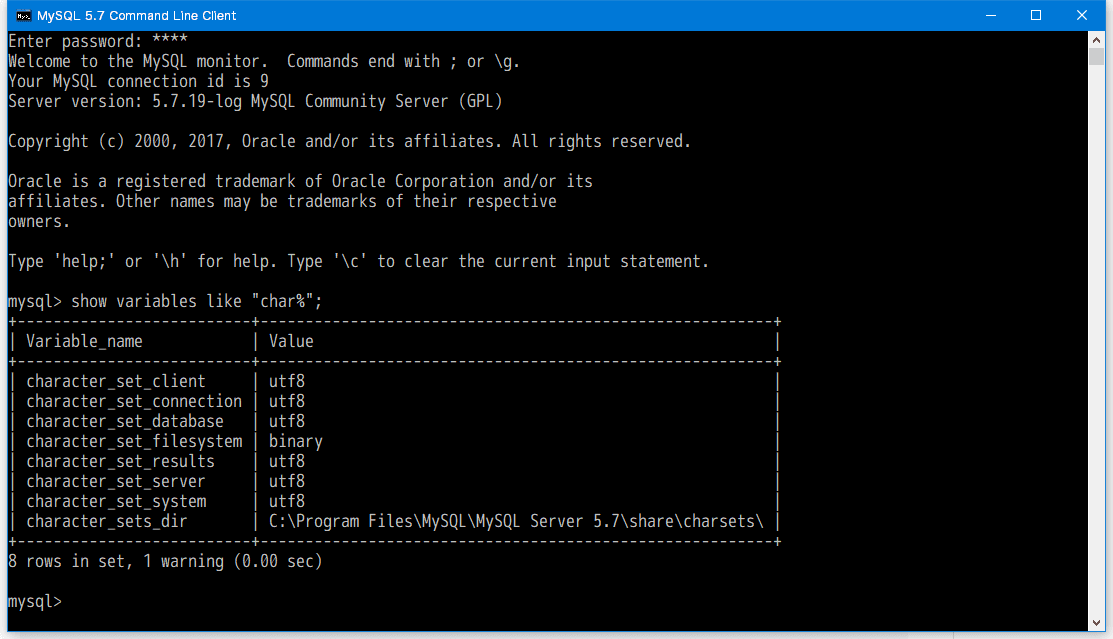Close the MySQL Command Line Client window
Viewport: 1113px width, 639px height.
click(x=1082, y=15)
